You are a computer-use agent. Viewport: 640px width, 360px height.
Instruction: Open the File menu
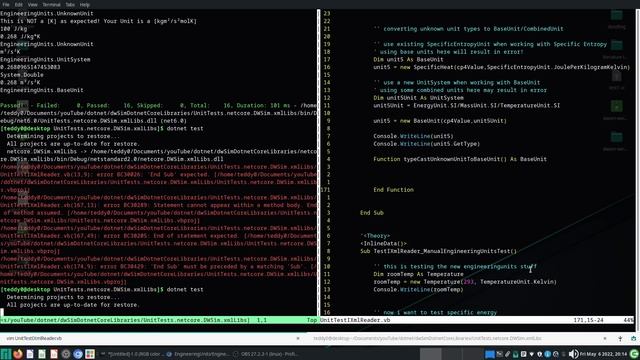[x=6, y=4]
